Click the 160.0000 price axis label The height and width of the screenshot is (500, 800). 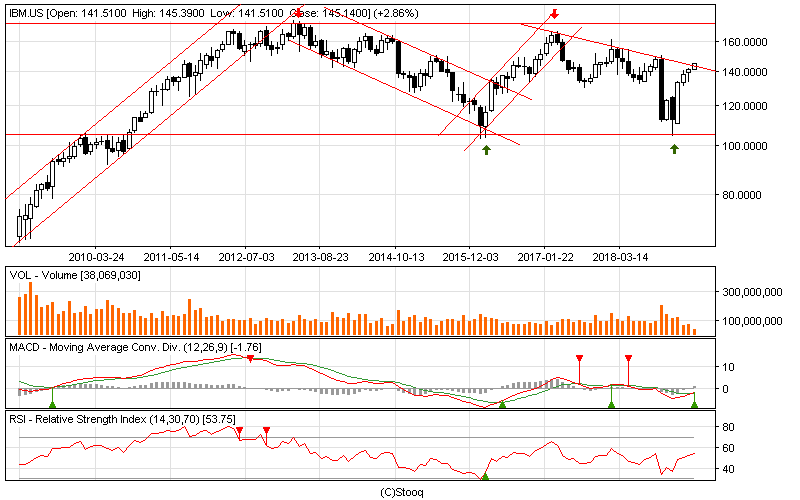744,42
